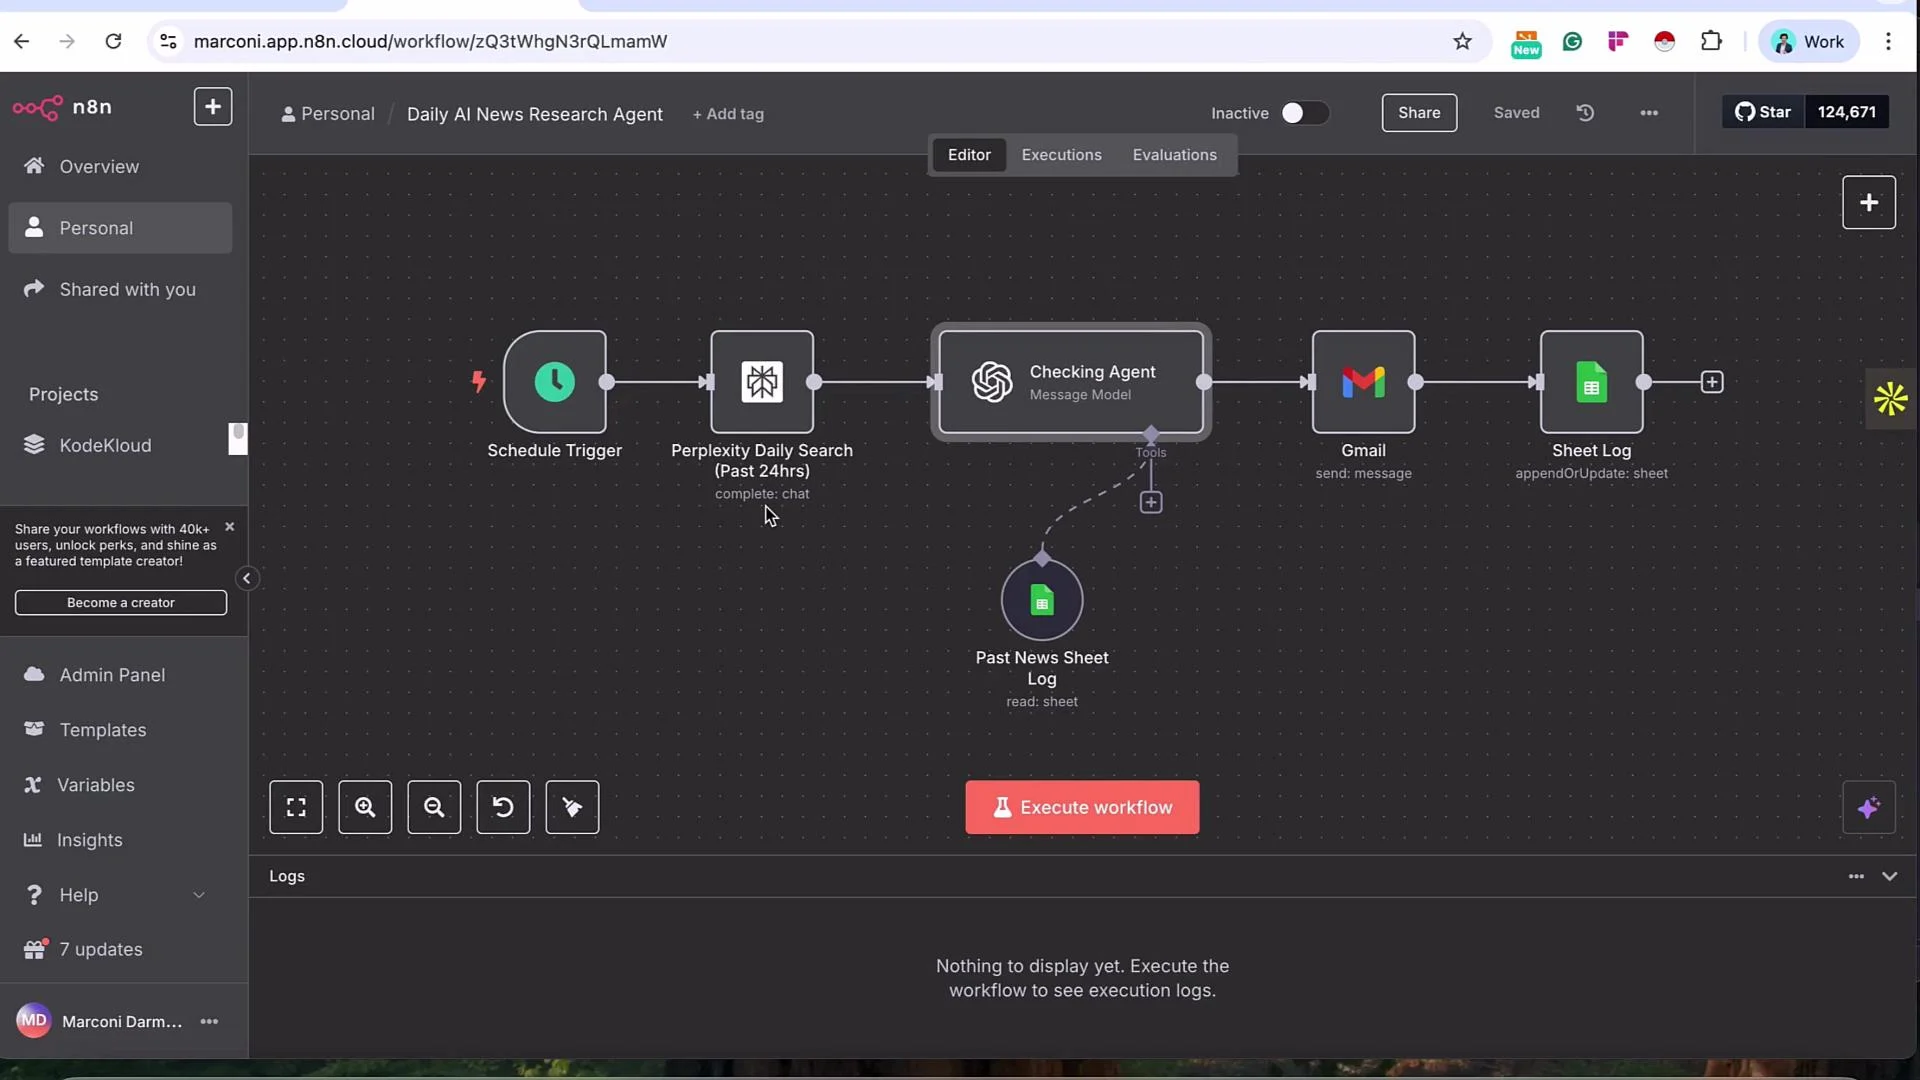Open Personal section in sidebar

120,228
